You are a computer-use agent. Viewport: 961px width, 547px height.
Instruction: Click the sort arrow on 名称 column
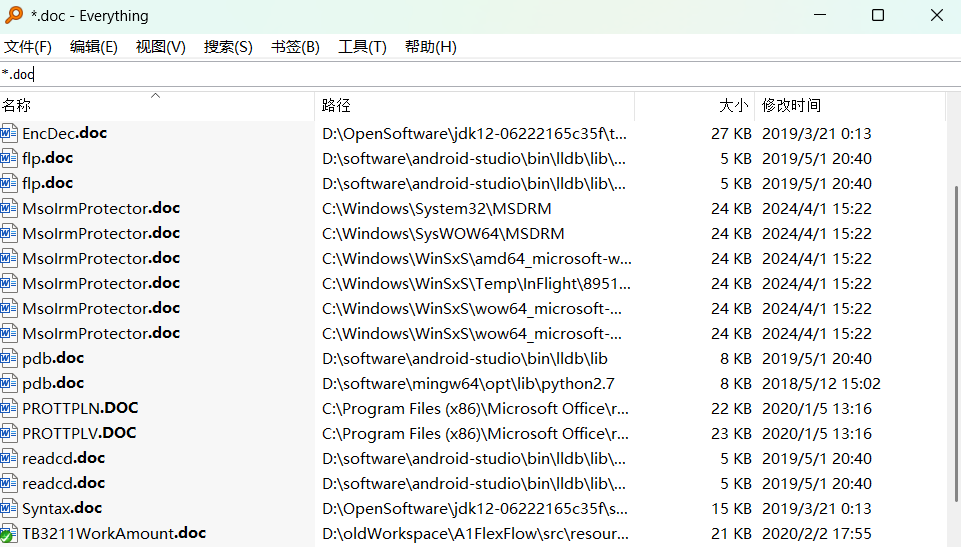click(156, 96)
